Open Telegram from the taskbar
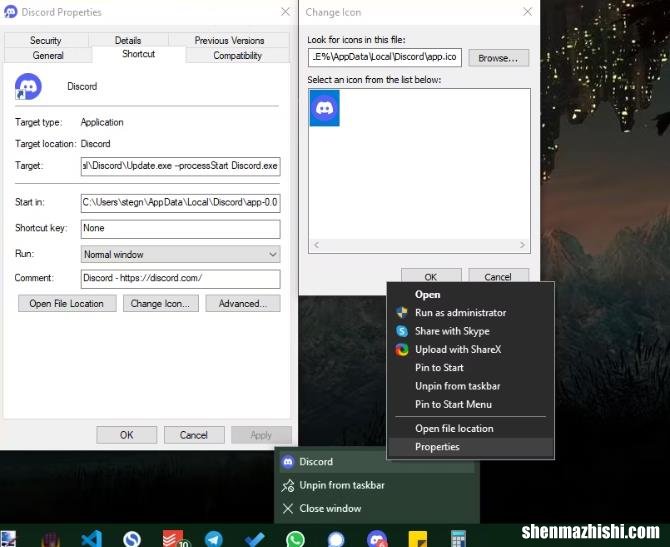The image size is (670, 547). tap(213, 539)
